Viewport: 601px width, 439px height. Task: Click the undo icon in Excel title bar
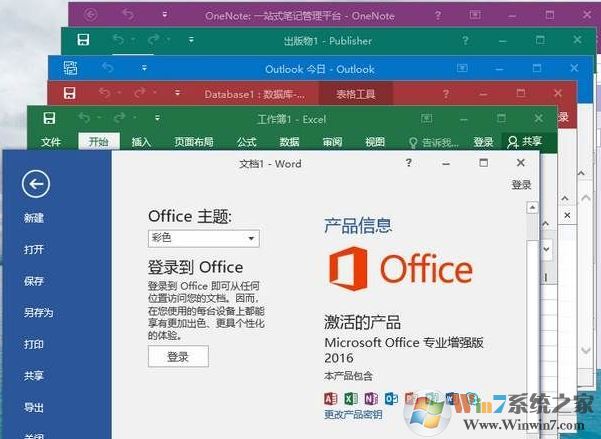[84, 117]
